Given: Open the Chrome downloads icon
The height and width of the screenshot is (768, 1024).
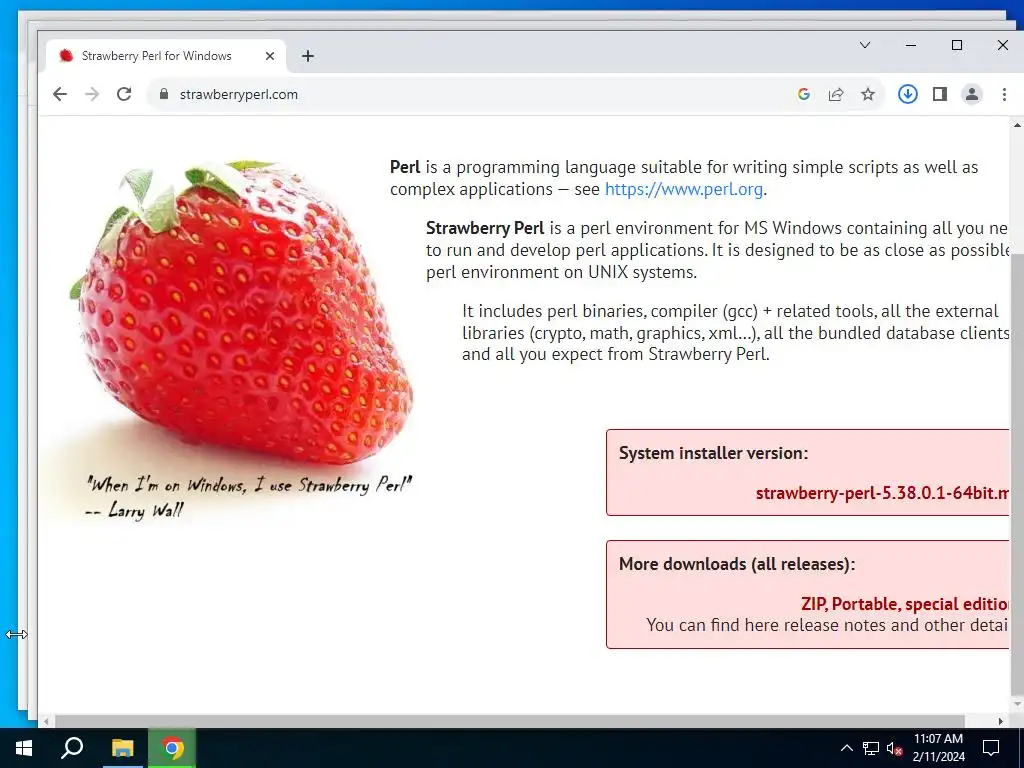Looking at the screenshot, I should pos(908,94).
